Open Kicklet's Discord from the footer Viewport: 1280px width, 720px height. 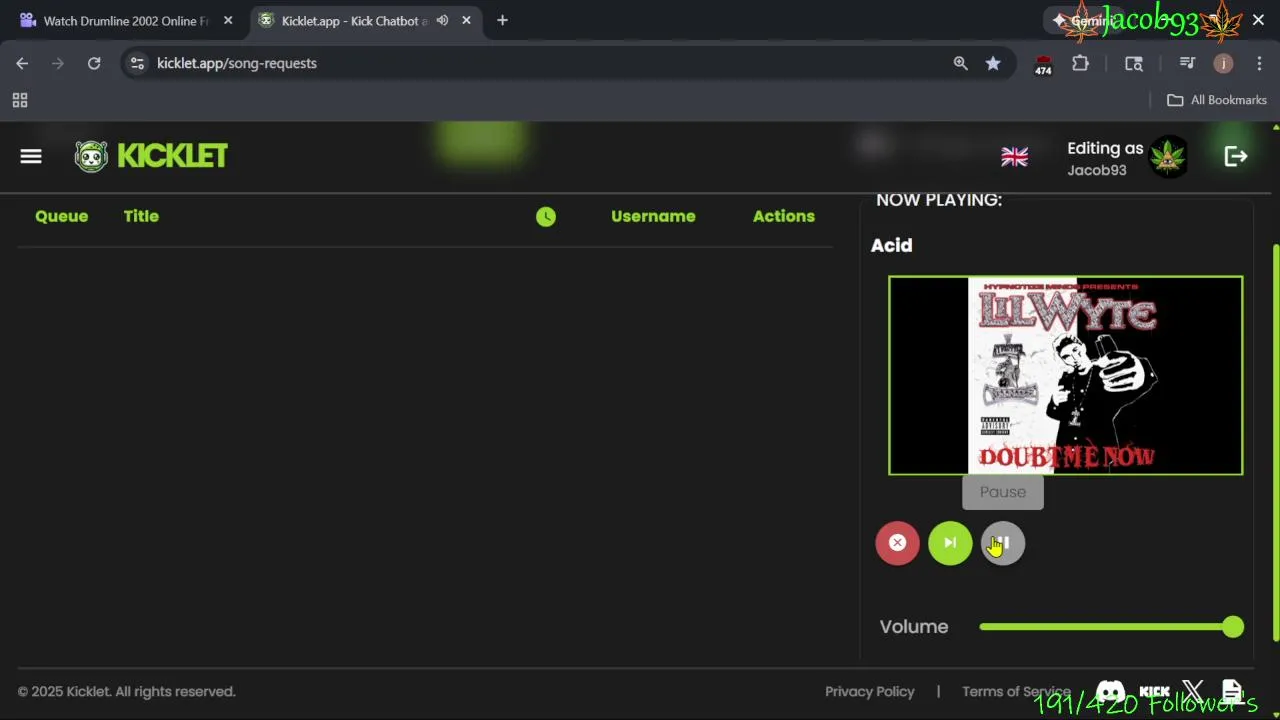[x=1110, y=692]
